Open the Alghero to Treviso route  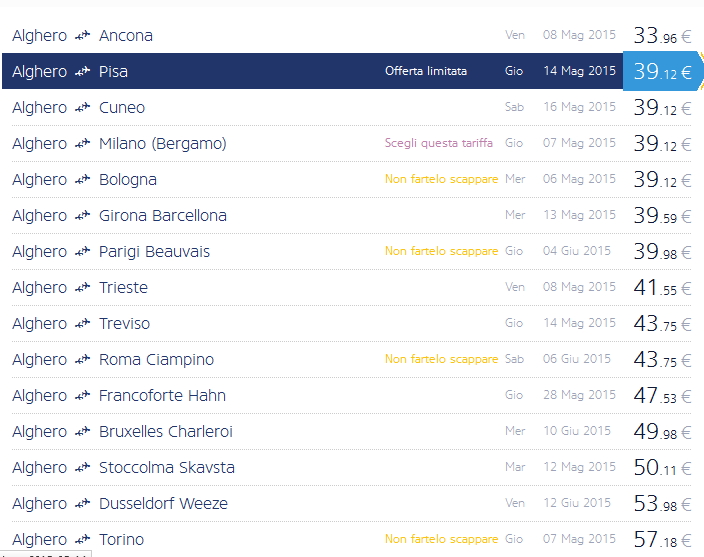point(124,324)
